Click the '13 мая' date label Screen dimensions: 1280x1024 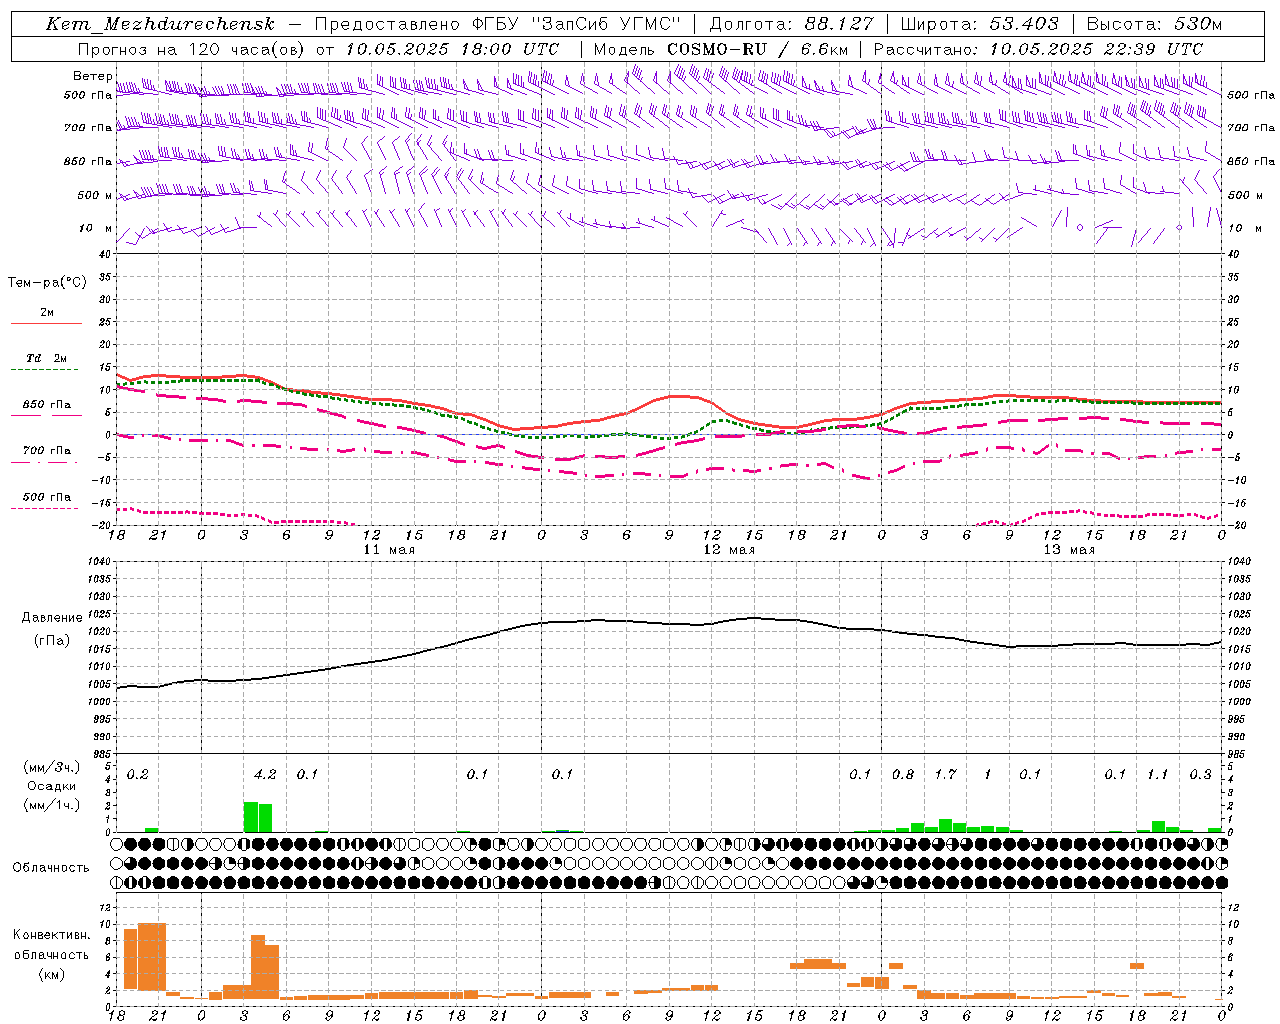click(1069, 550)
